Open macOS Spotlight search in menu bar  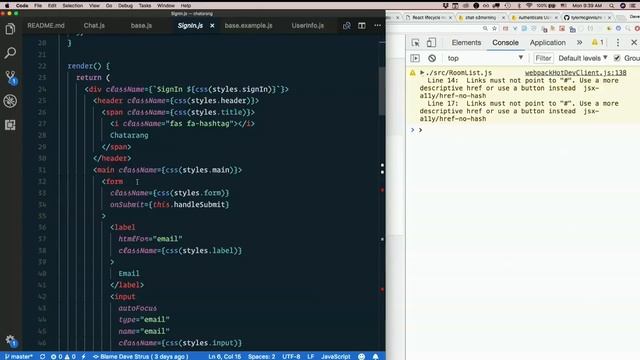611,5
